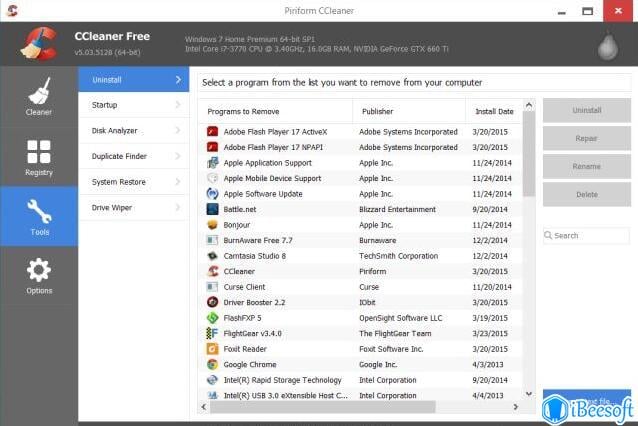Open the Duplicate Finder tab

click(134, 156)
